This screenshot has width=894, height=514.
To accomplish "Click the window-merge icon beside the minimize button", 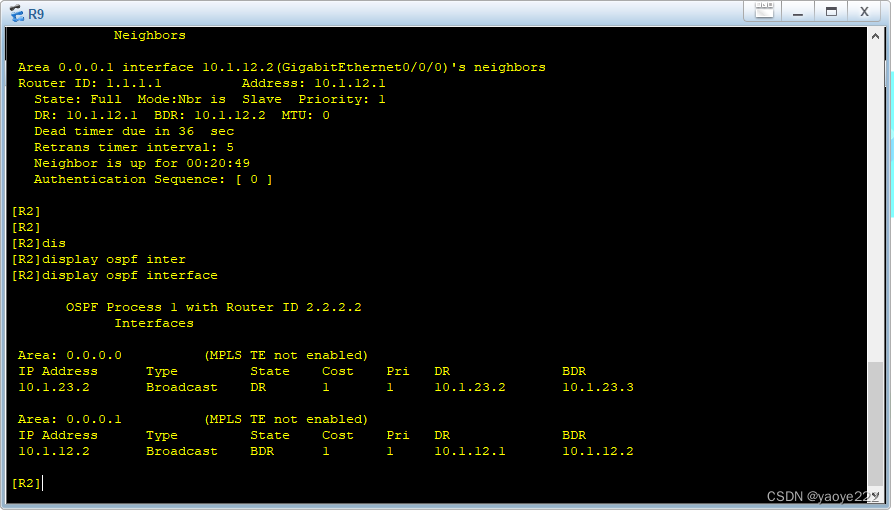I will pyautogui.click(x=764, y=11).
